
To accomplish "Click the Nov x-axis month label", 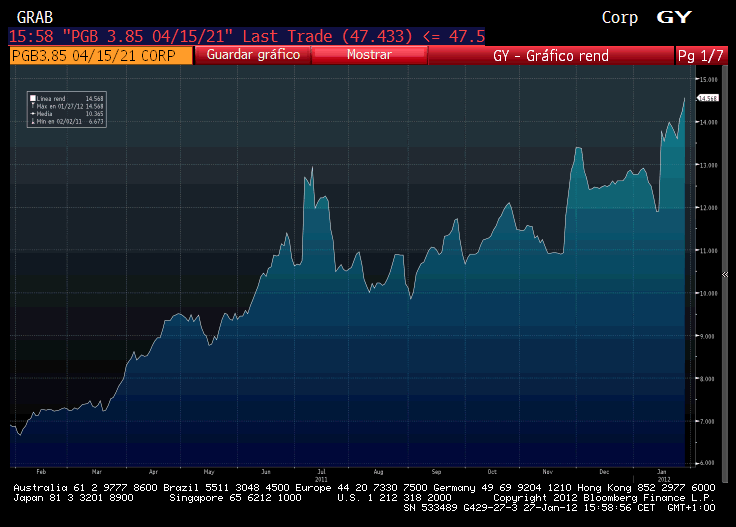I will click(548, 472).
